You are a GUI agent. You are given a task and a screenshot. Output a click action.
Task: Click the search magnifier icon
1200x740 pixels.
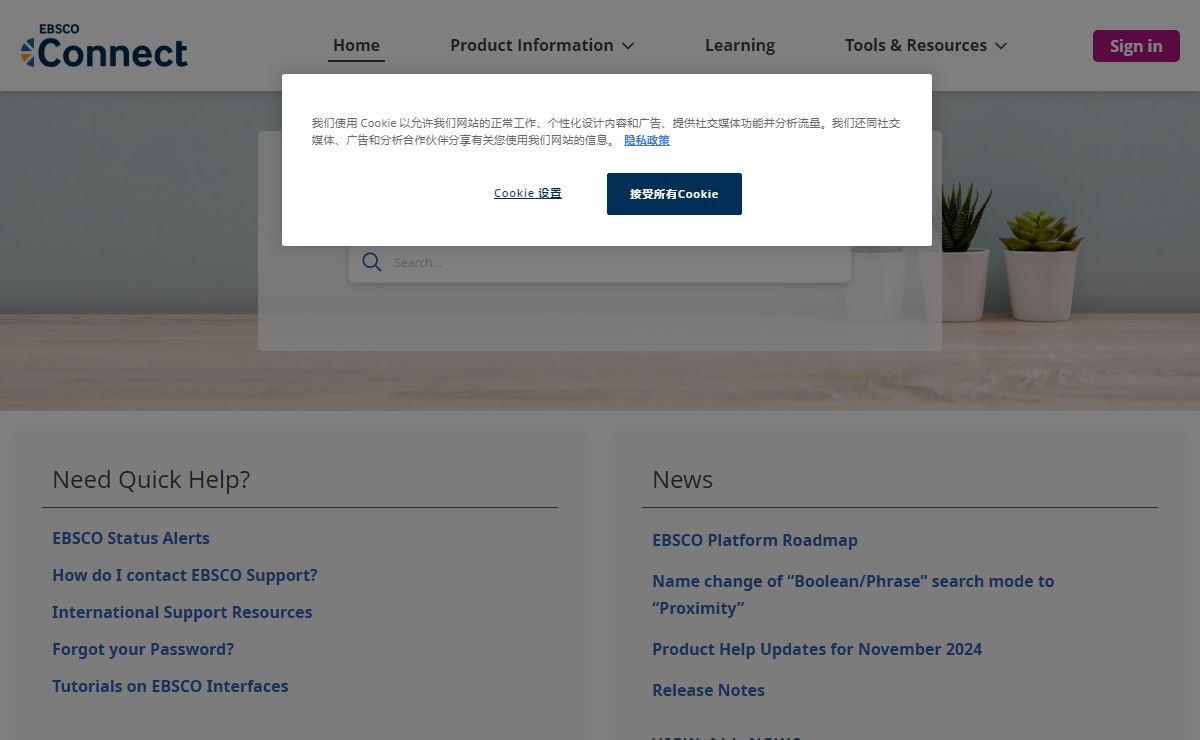[372, 262]
